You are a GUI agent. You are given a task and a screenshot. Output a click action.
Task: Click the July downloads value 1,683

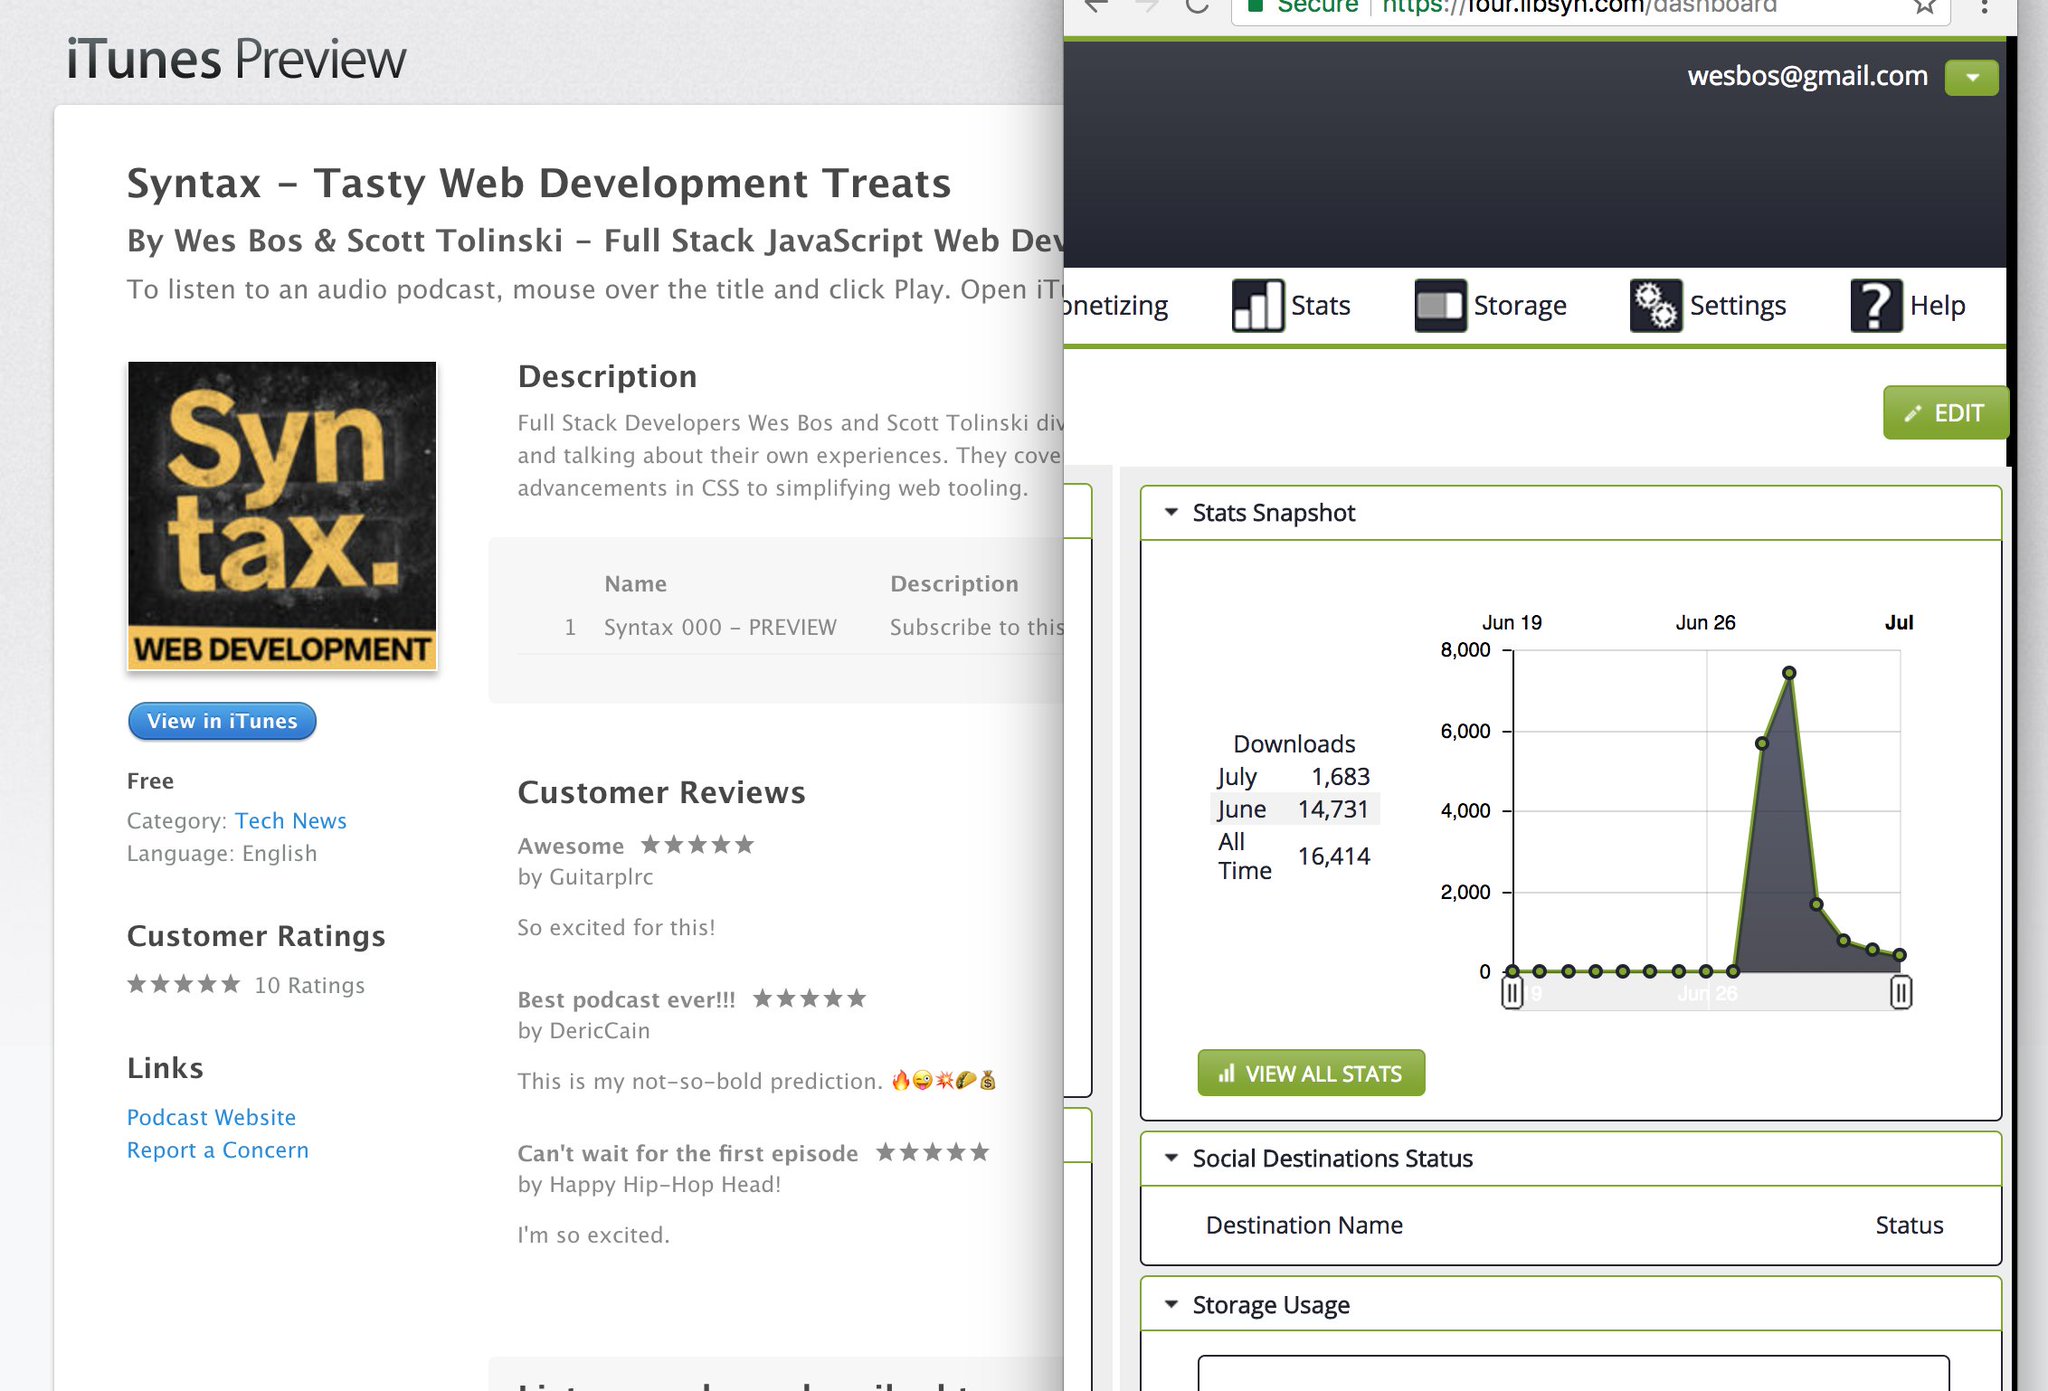[x=1340, y=777]
